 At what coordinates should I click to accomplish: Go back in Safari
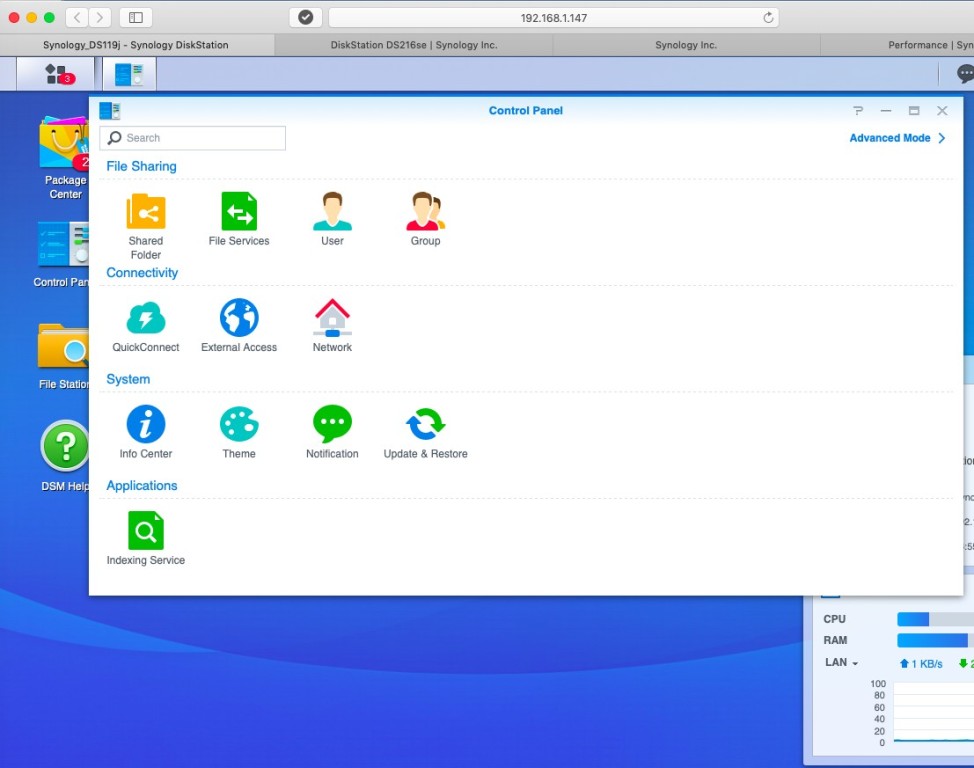pos(76,17)
